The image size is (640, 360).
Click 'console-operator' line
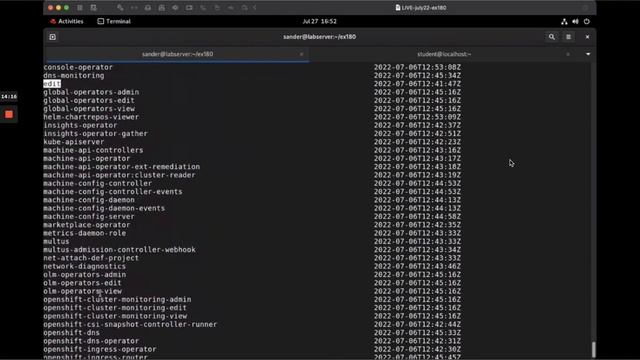pos(78,67)
